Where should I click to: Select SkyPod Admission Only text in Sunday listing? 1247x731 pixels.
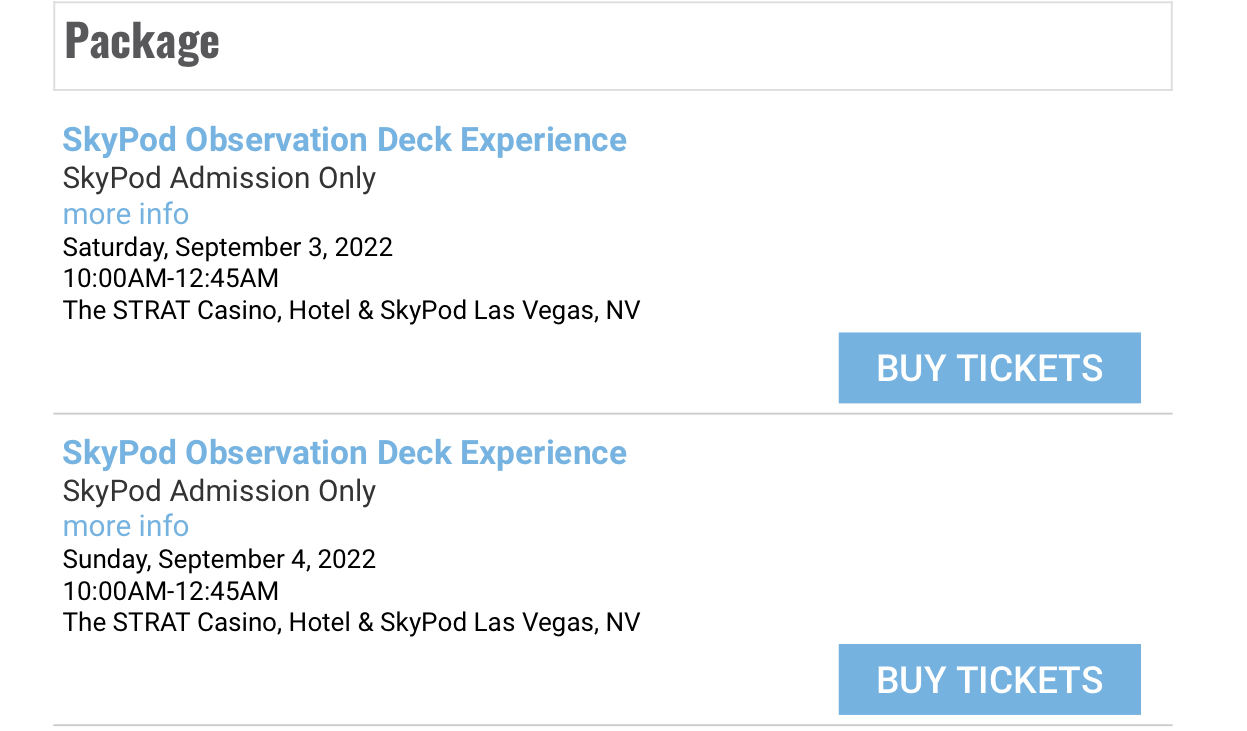[219, 491]
